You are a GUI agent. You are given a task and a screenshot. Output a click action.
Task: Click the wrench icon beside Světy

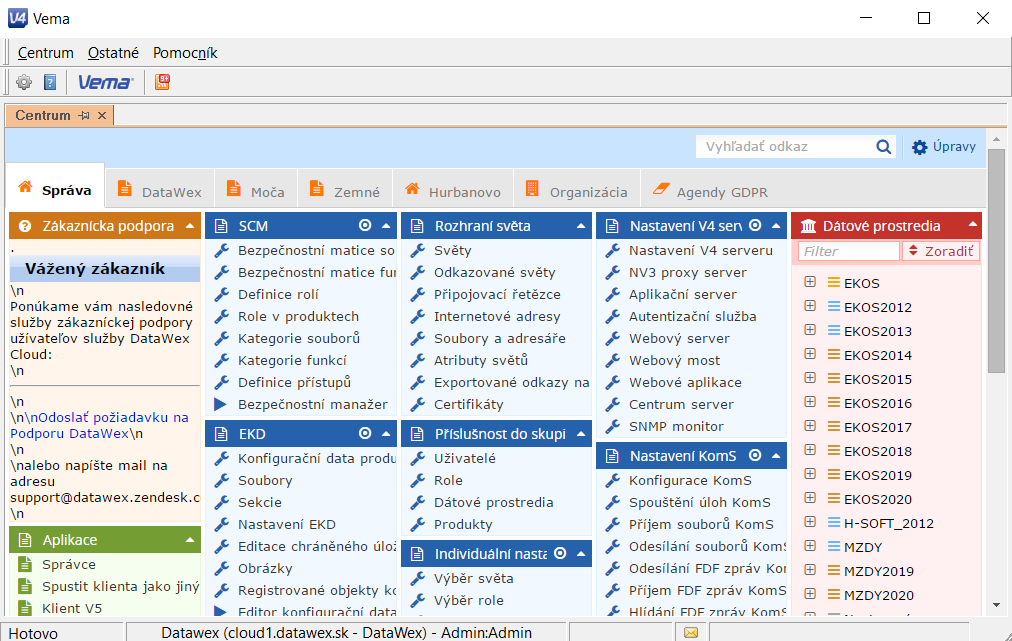[418, 250]
